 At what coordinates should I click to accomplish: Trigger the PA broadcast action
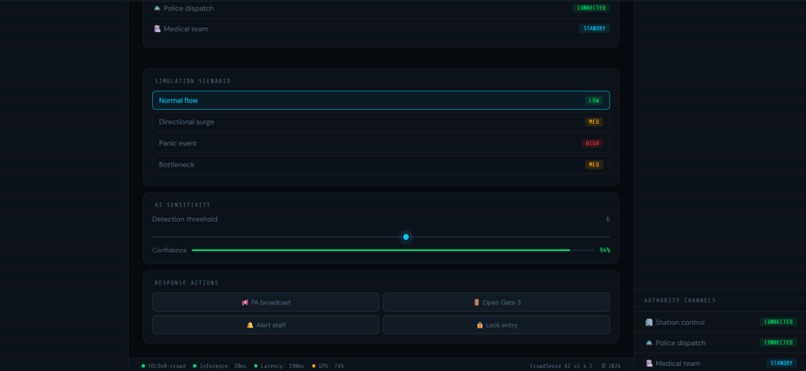pyautogui.click(x=266, y=302)
